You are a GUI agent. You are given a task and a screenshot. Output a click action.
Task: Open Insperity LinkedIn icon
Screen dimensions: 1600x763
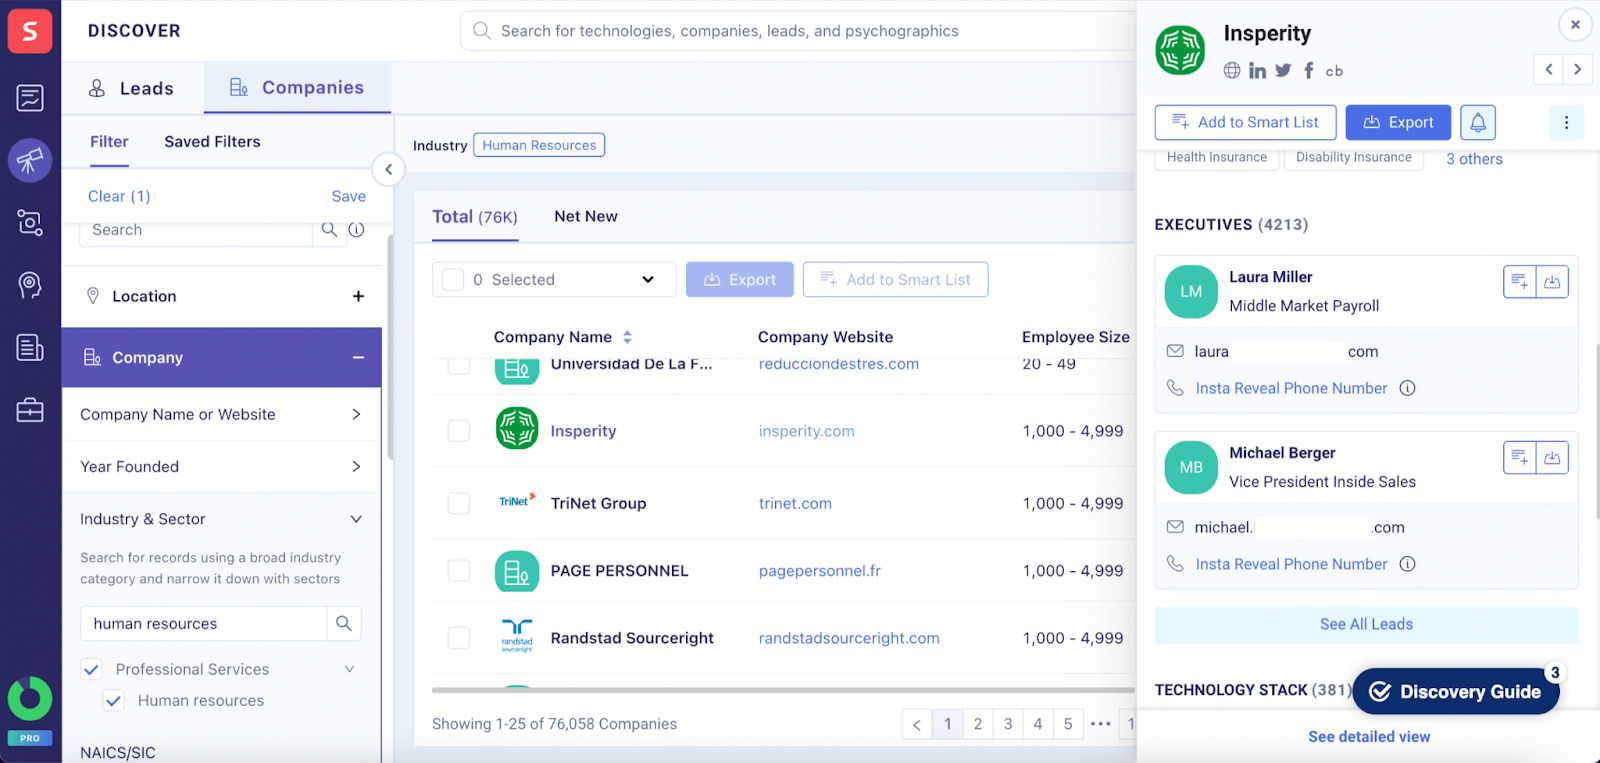[1257, 70]
